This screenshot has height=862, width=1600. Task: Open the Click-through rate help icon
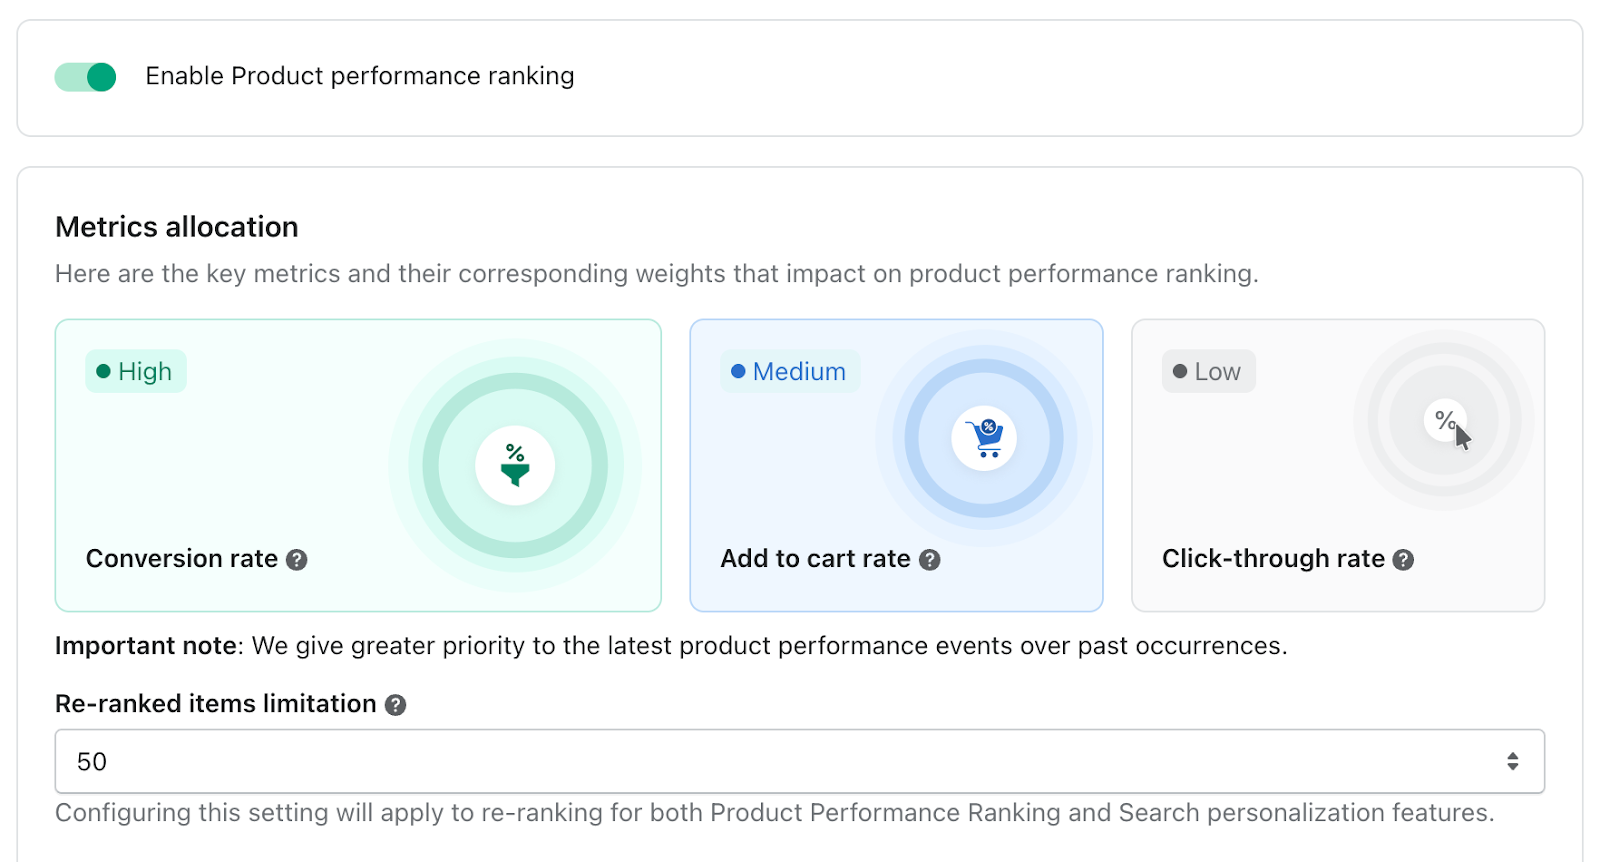click(1404, 560)
